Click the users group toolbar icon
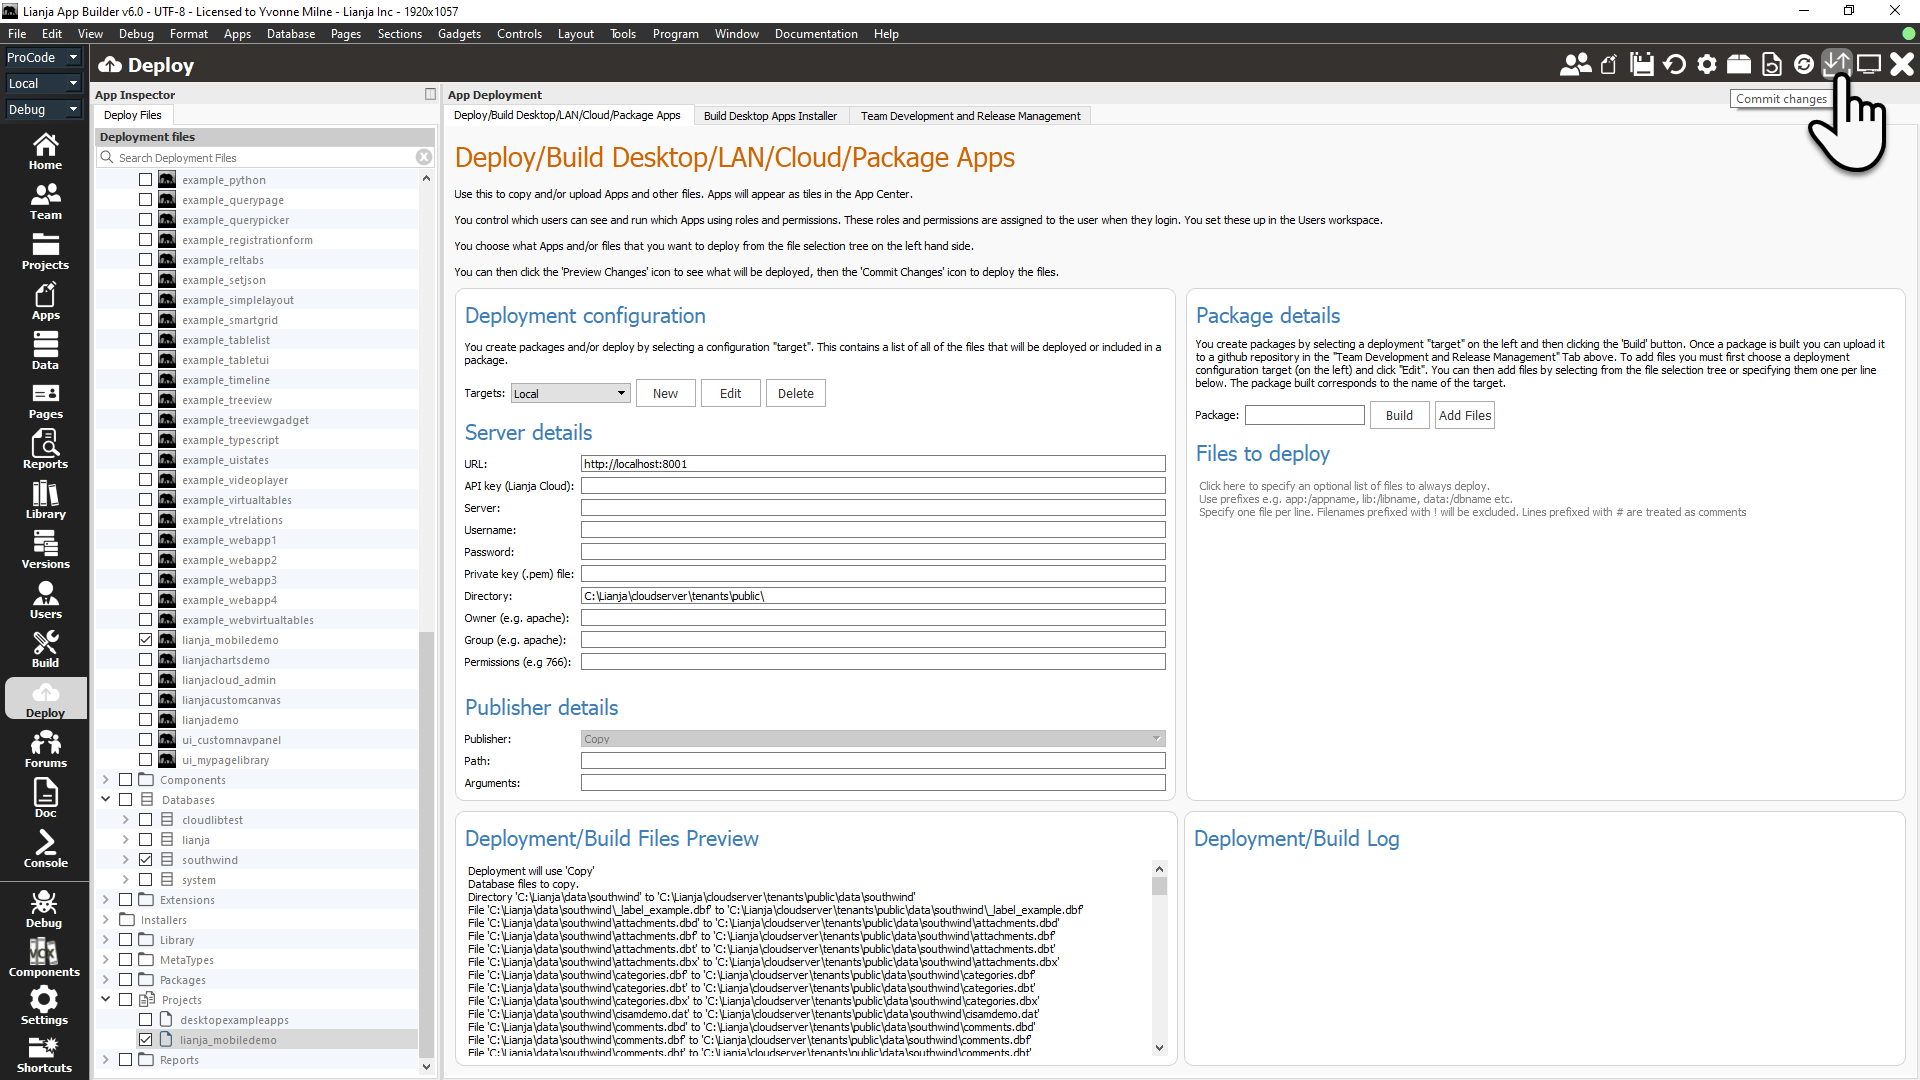Image resolution: width=1920 pixels, height=1080 pixels. point(1575,65)
